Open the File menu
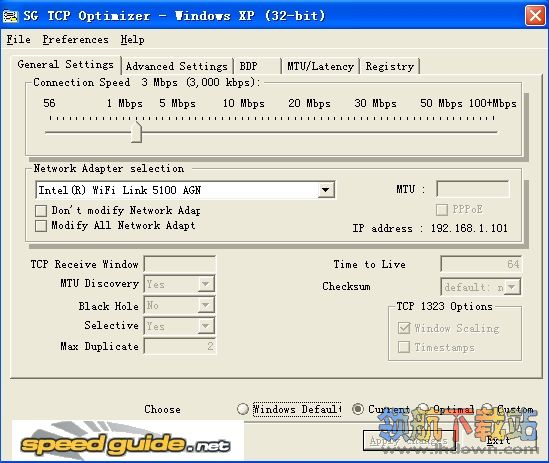 click(x=19, y=40)
